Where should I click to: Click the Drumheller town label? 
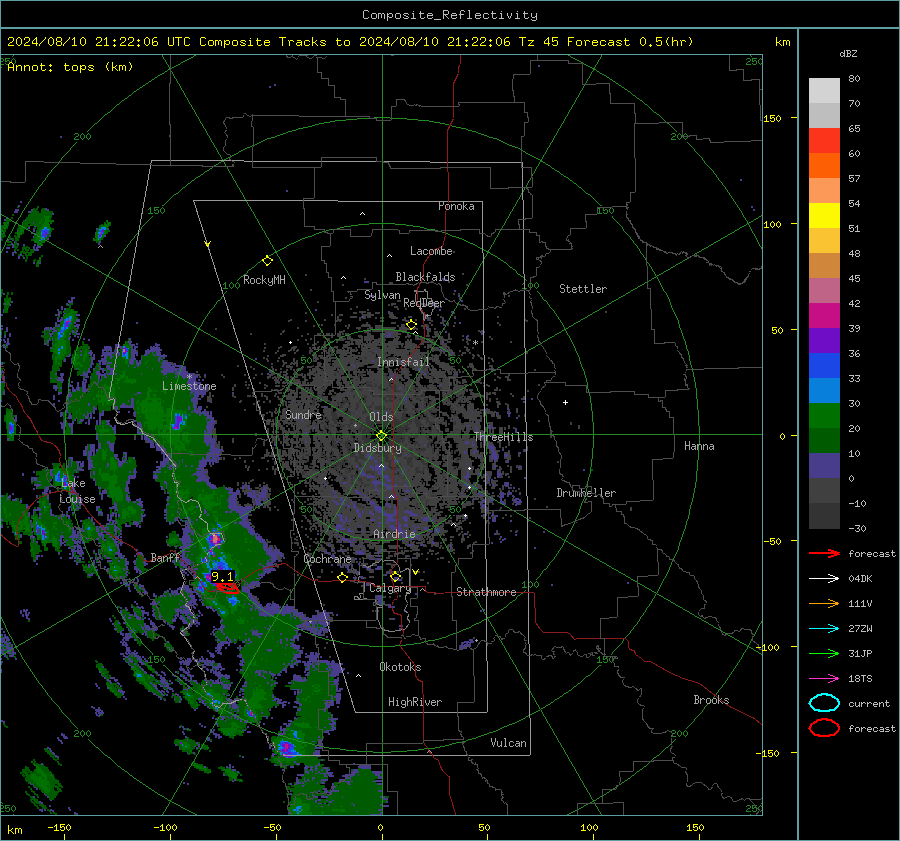[586, 493]
